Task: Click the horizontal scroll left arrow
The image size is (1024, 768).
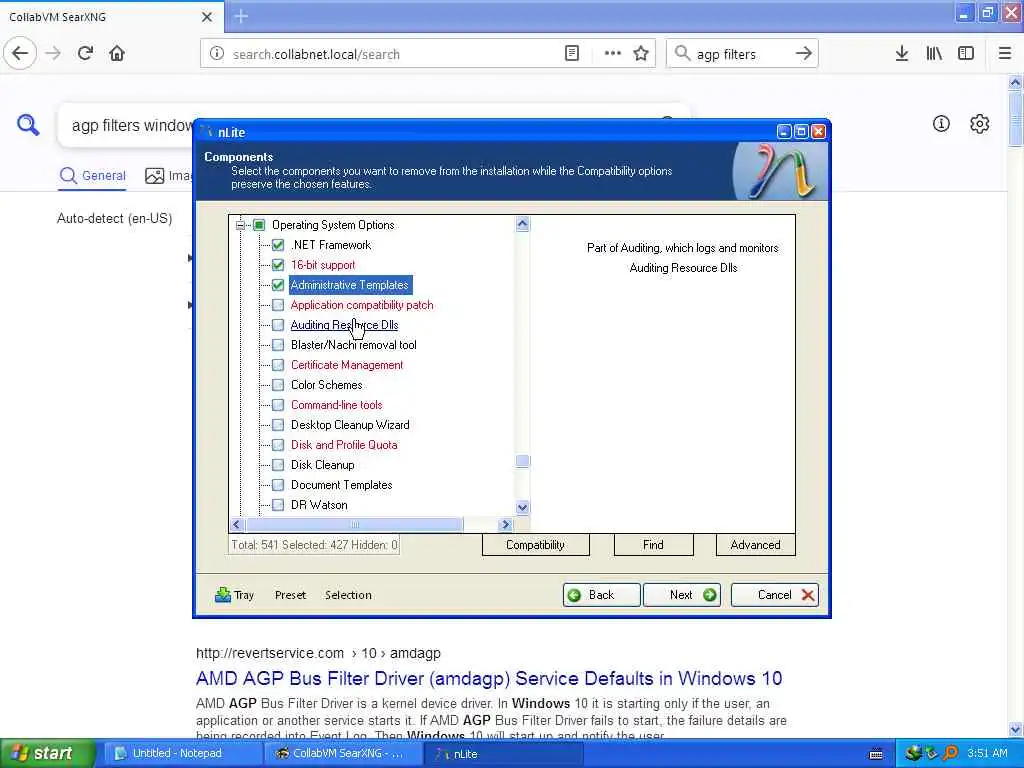Action: pyautogui.click(x=236, y=524)
